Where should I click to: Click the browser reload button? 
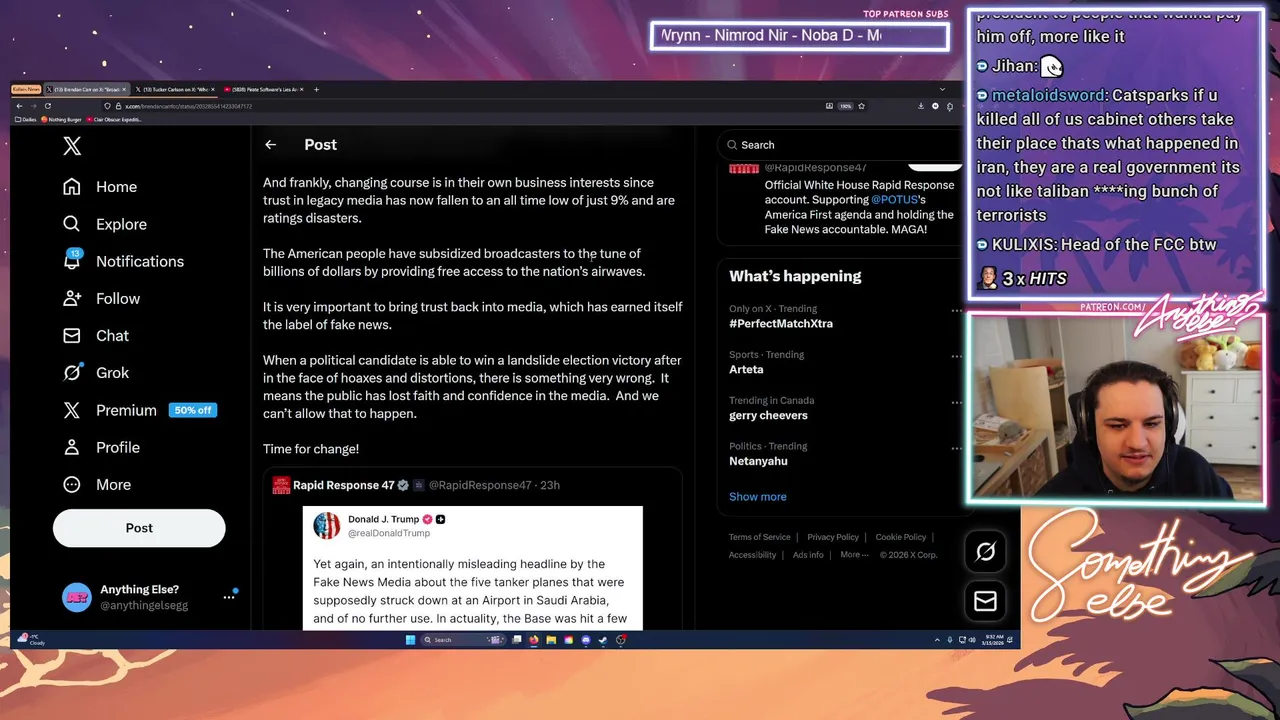[x=47, y=106]
